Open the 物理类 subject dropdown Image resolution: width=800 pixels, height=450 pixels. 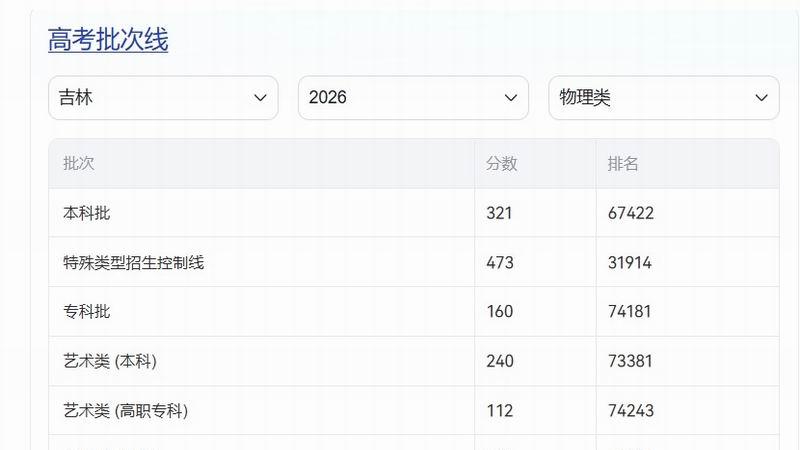coord(664,97)
